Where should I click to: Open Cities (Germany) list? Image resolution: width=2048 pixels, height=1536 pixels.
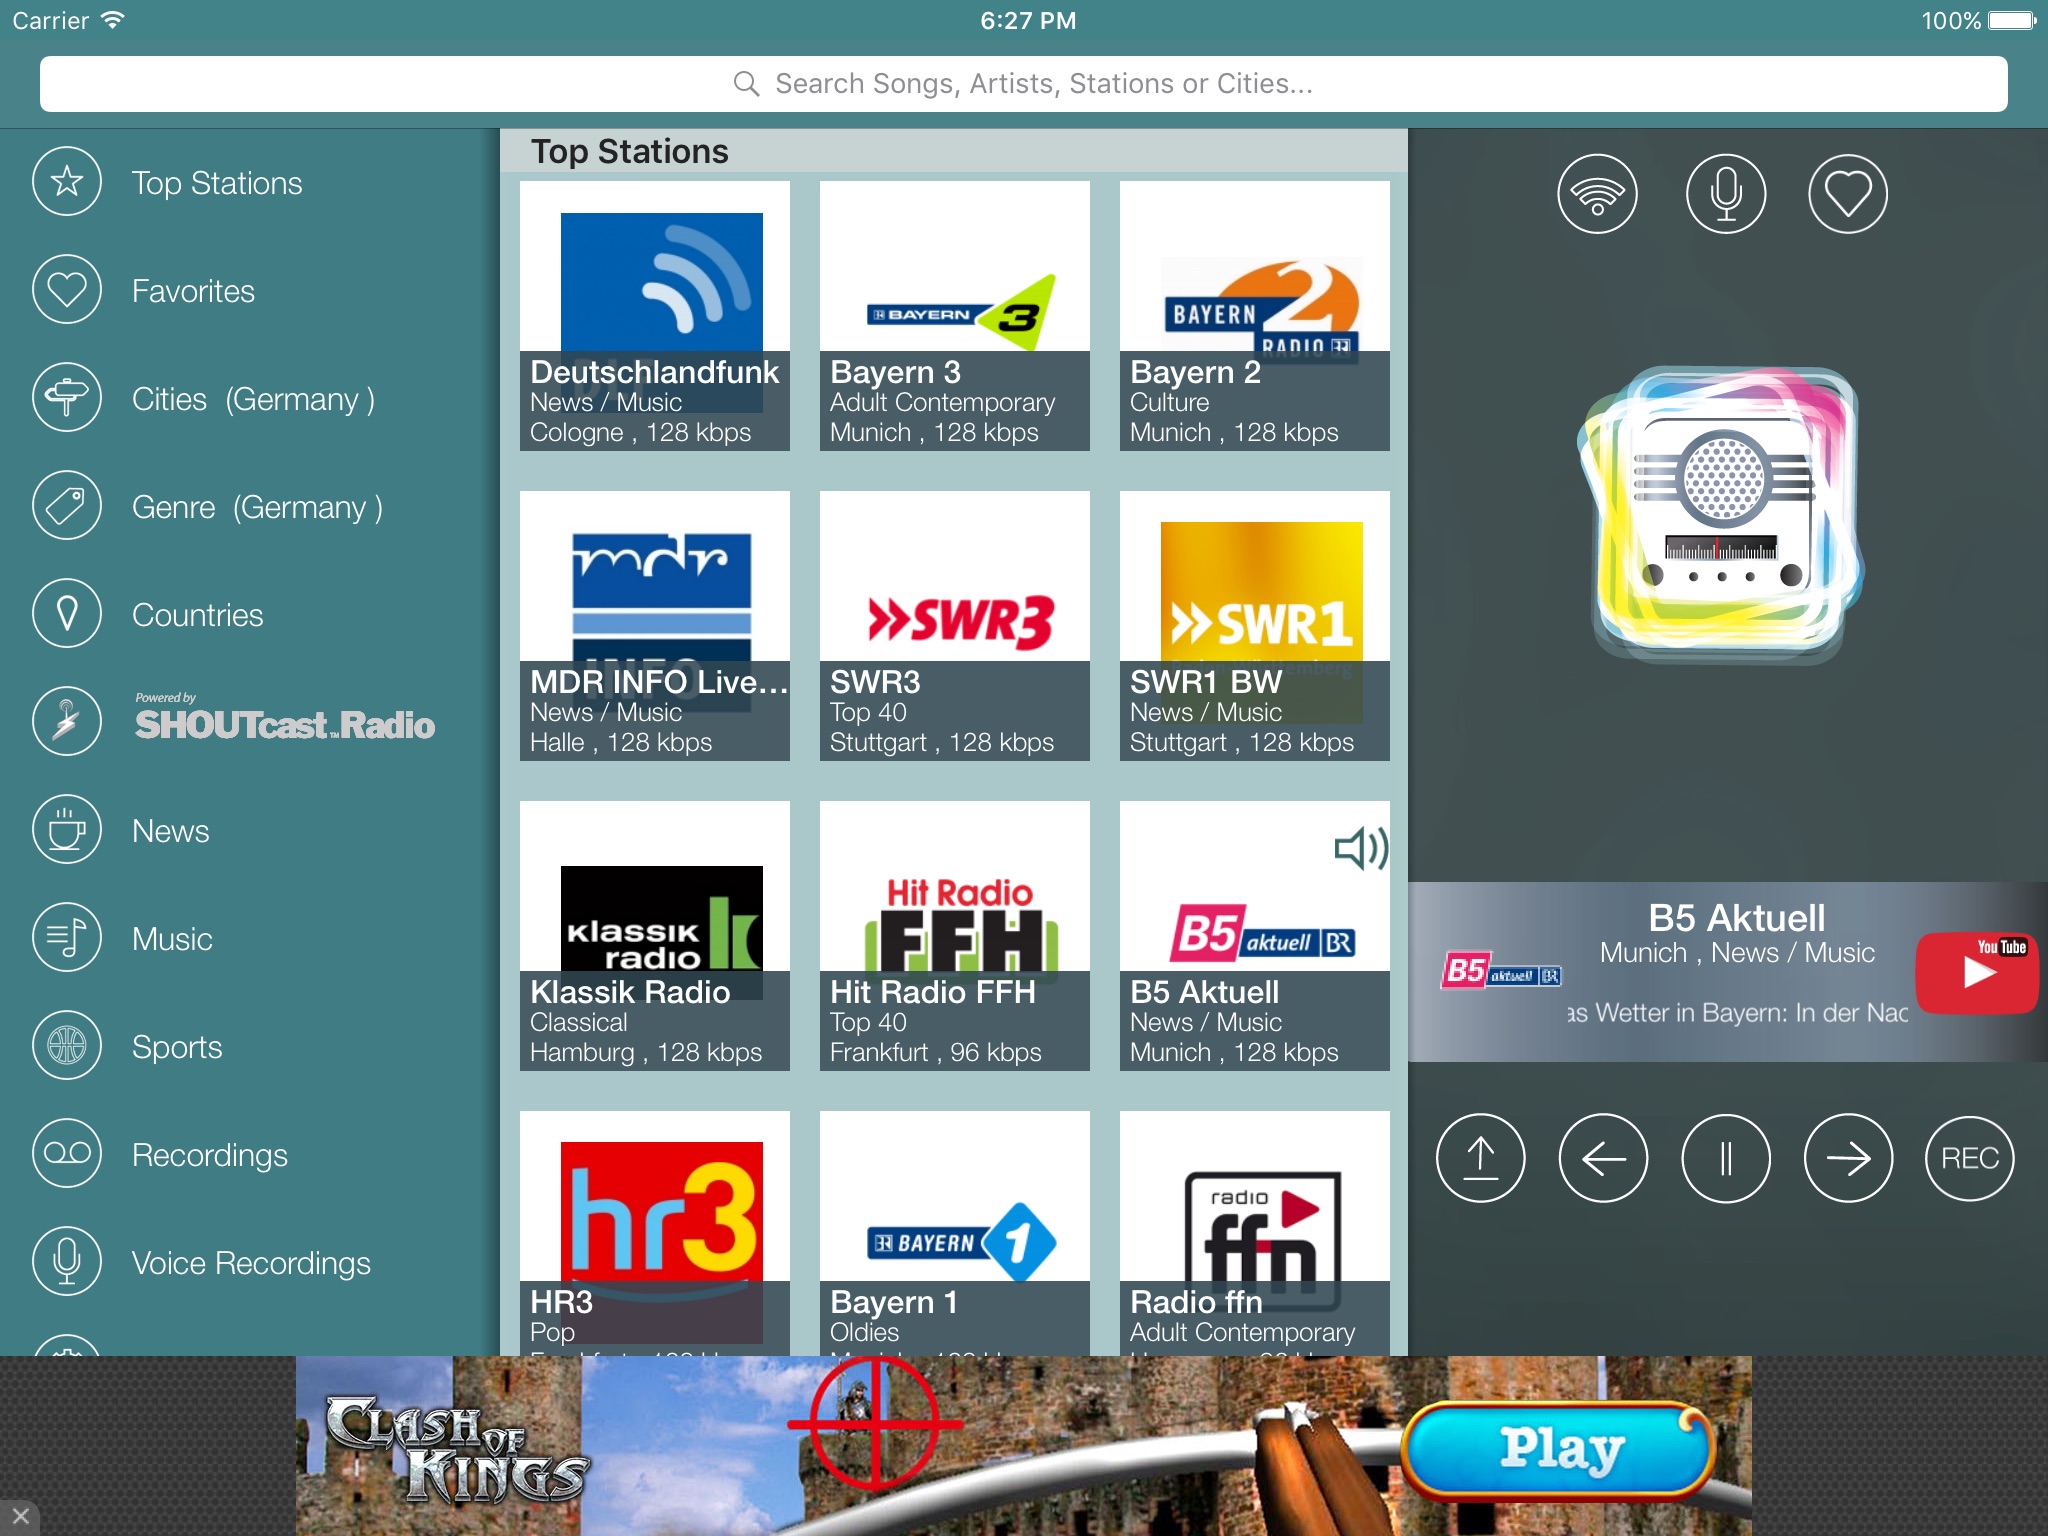[252, 399]
